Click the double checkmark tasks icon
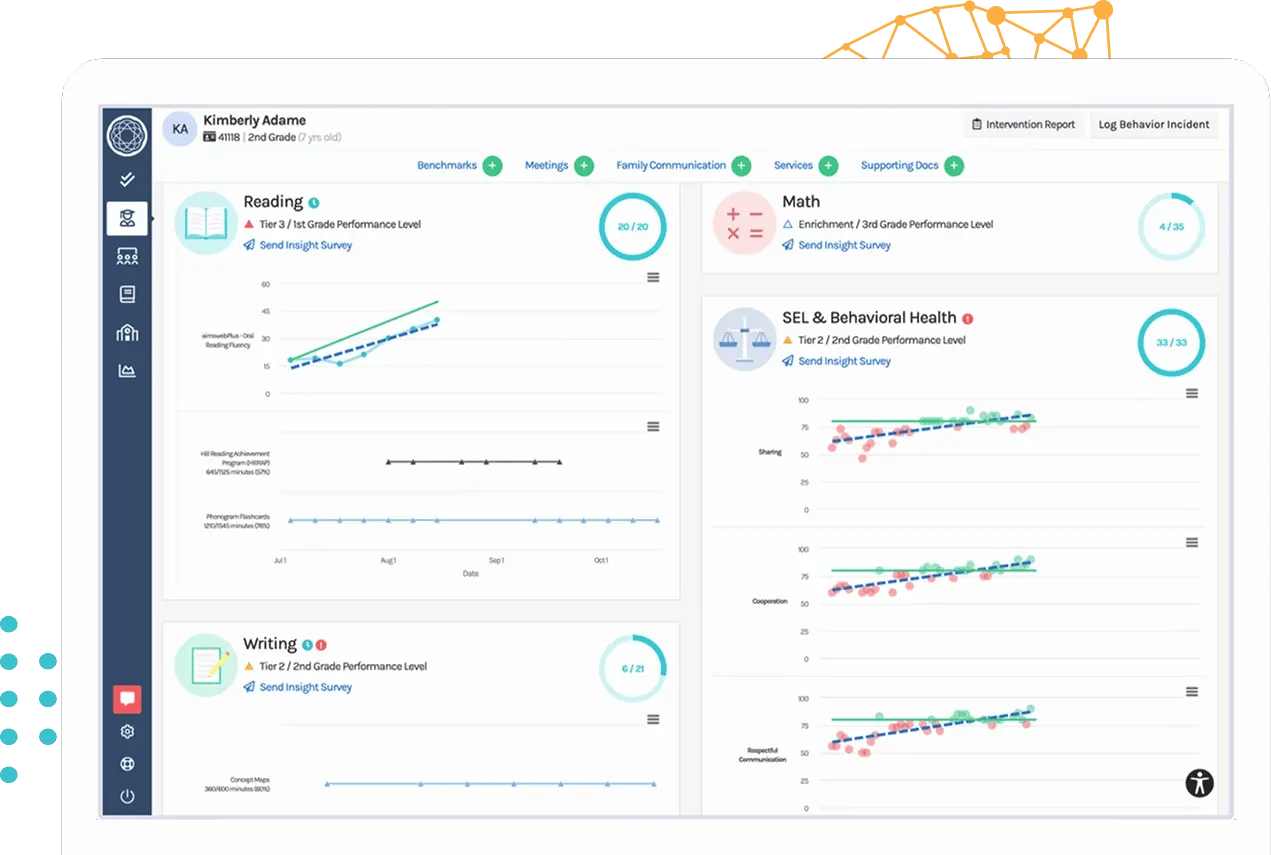Screen dimensions: 1271x855 [126, 182]
